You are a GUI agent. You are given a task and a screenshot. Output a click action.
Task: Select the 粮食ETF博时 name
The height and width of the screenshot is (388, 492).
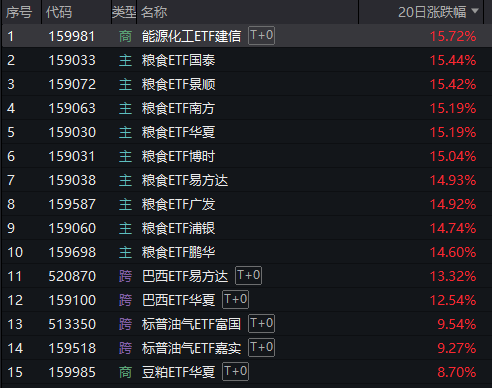(178, 156)
